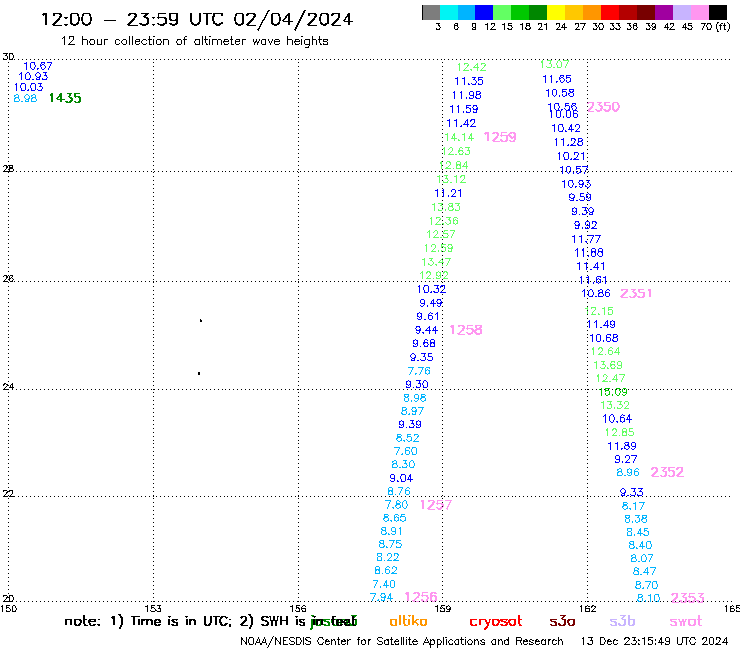Select the bright red 33 ft legend swatch
740x650 pixels.
pos(610,12)
